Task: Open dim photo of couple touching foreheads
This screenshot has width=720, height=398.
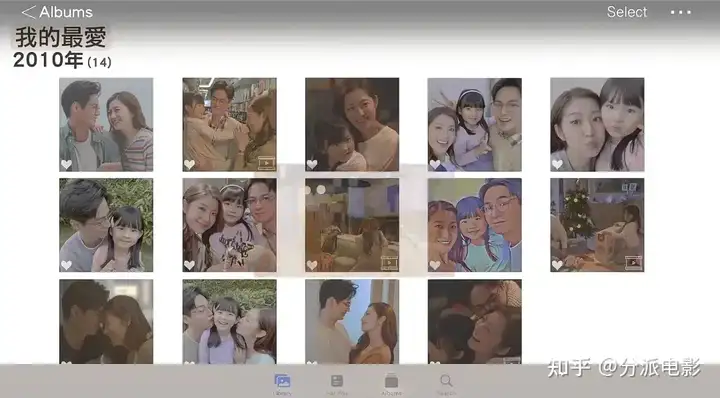Action: (x=106, y=322)
